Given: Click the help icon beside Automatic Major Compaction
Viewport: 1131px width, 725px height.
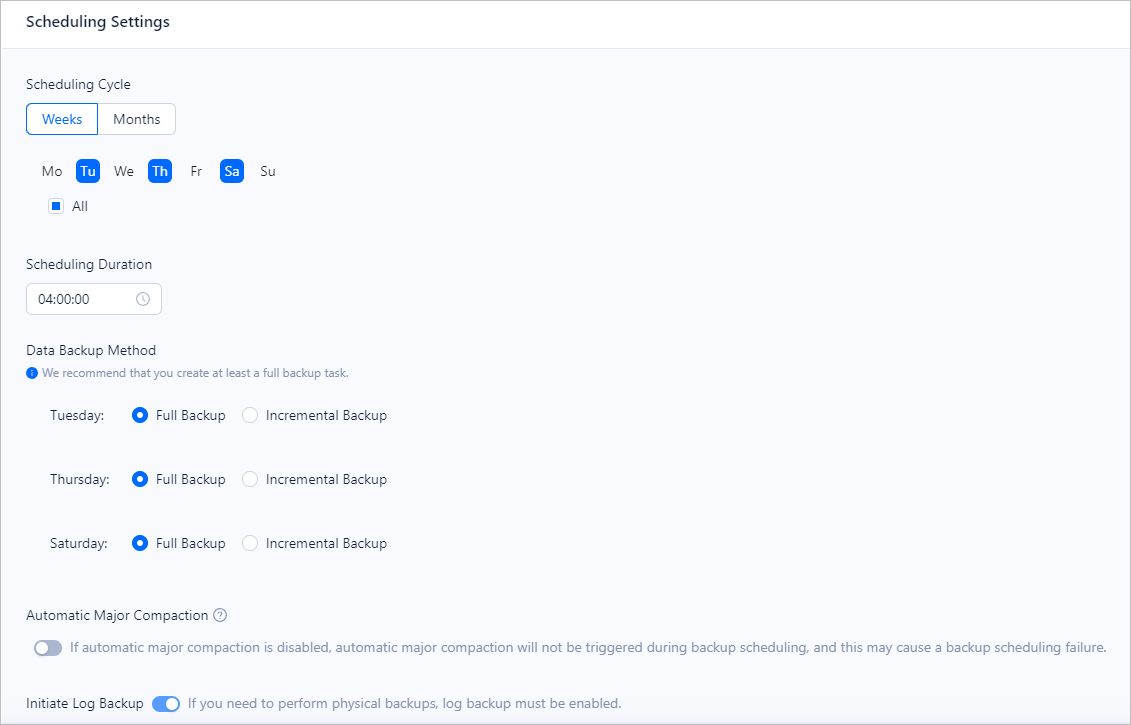Looking at the screenshot, I should pos(221,616).
